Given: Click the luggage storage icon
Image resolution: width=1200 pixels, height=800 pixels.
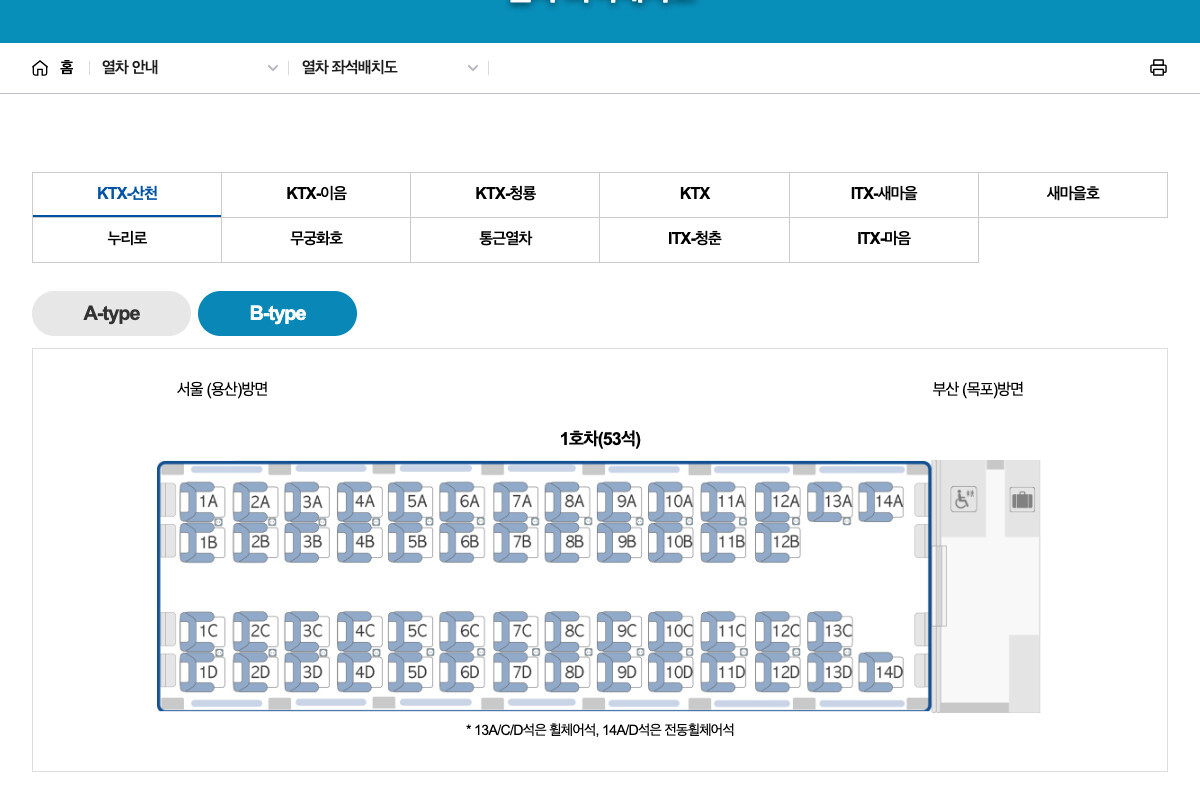Looking at the screenshot, I should tap(1022, 499).
